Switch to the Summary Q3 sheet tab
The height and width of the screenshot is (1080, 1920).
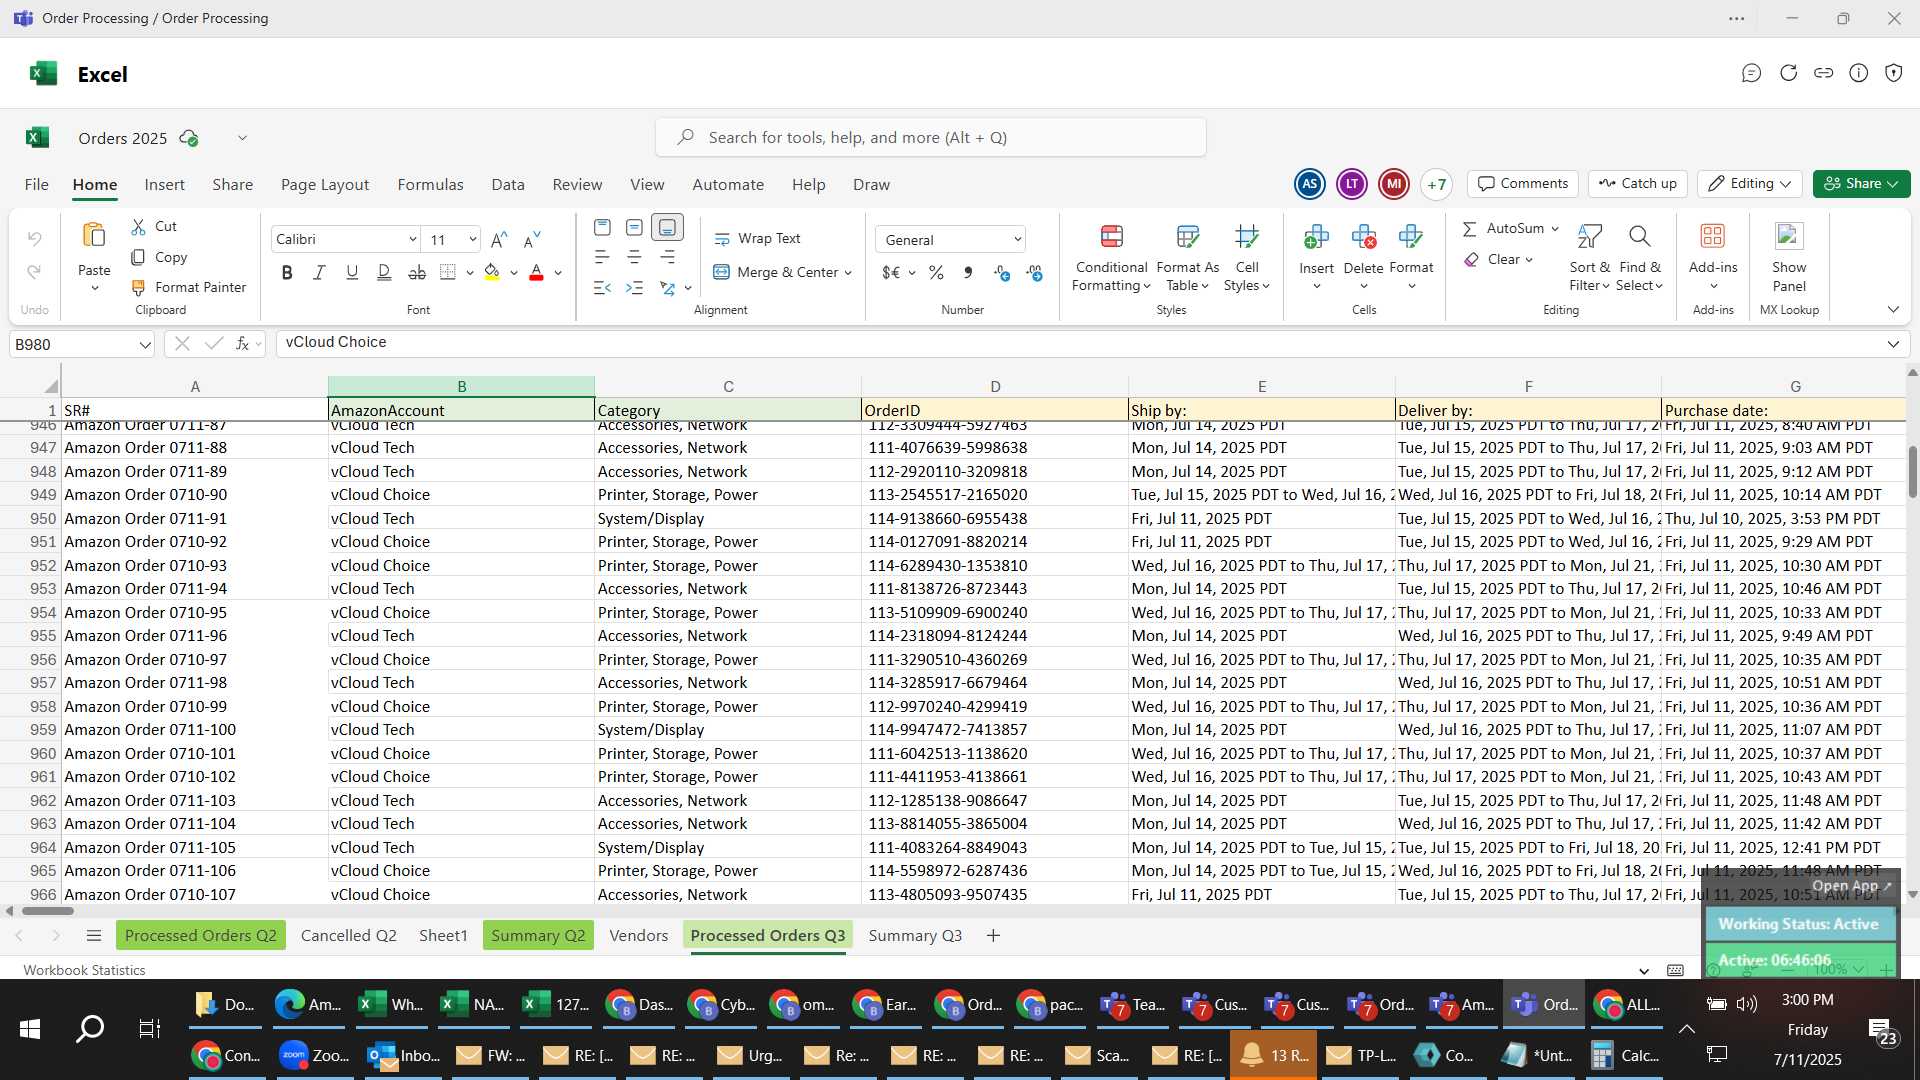coord(915,935)
